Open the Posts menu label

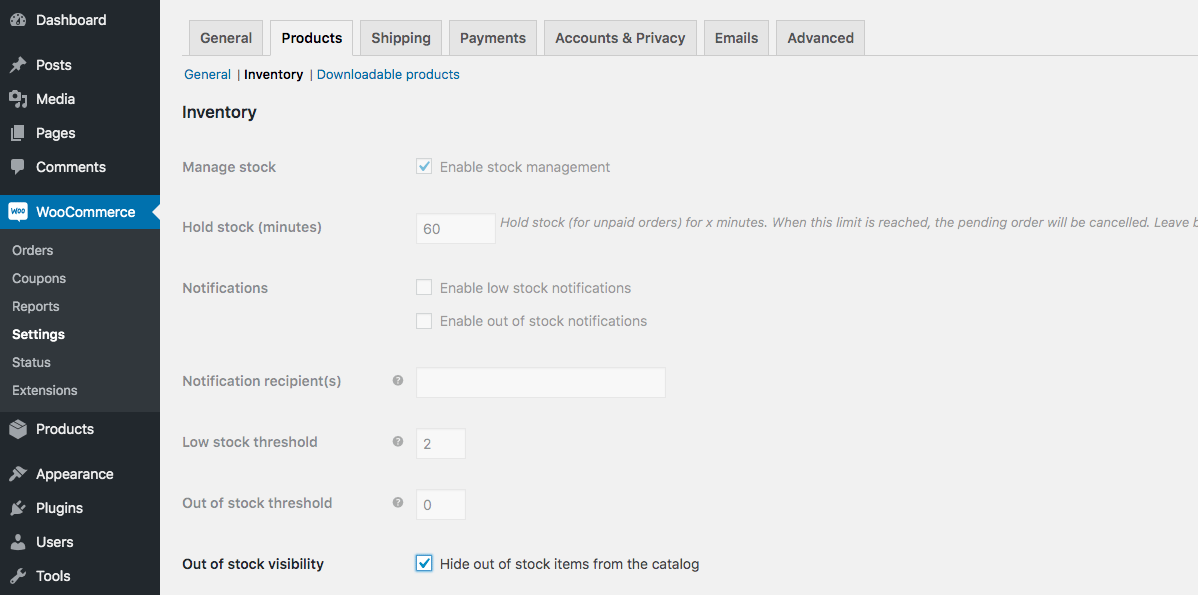click(x=53, y=65)
